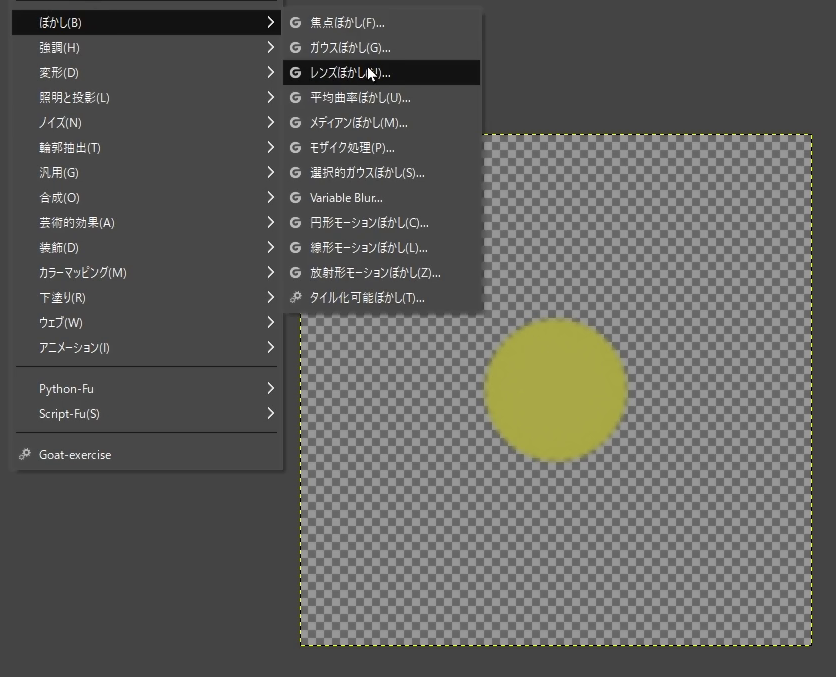
Task: Open the 合成(O) combine submenu
Action: (147, 198)
